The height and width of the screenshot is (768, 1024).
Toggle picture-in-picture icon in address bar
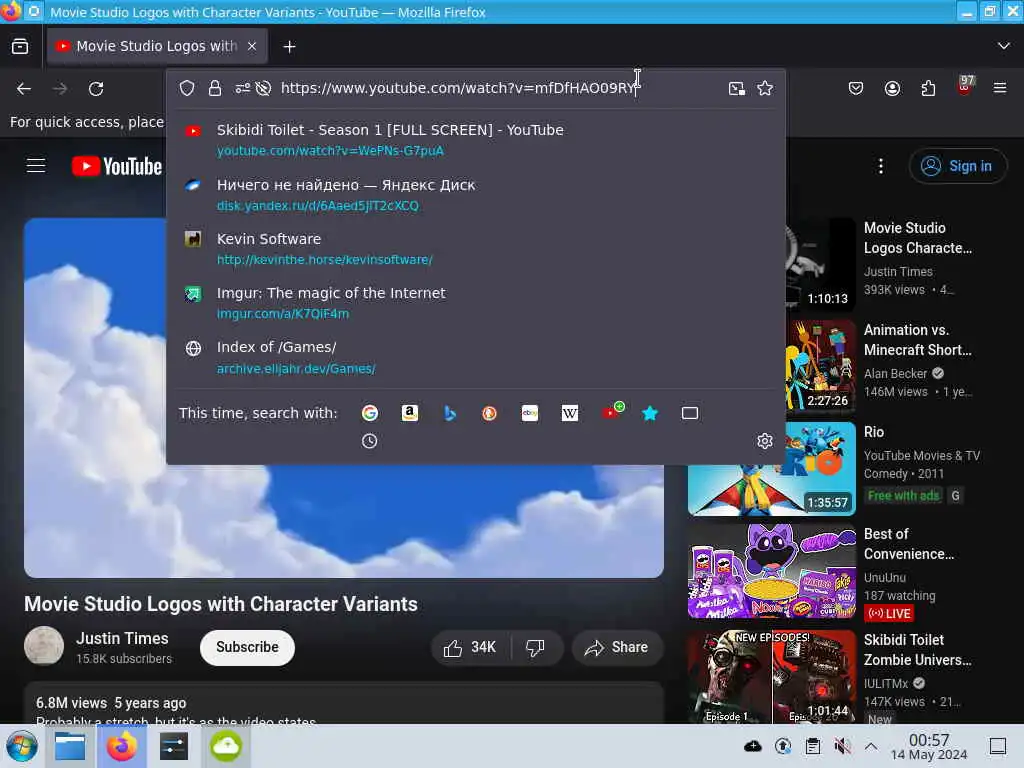point(737,88)
